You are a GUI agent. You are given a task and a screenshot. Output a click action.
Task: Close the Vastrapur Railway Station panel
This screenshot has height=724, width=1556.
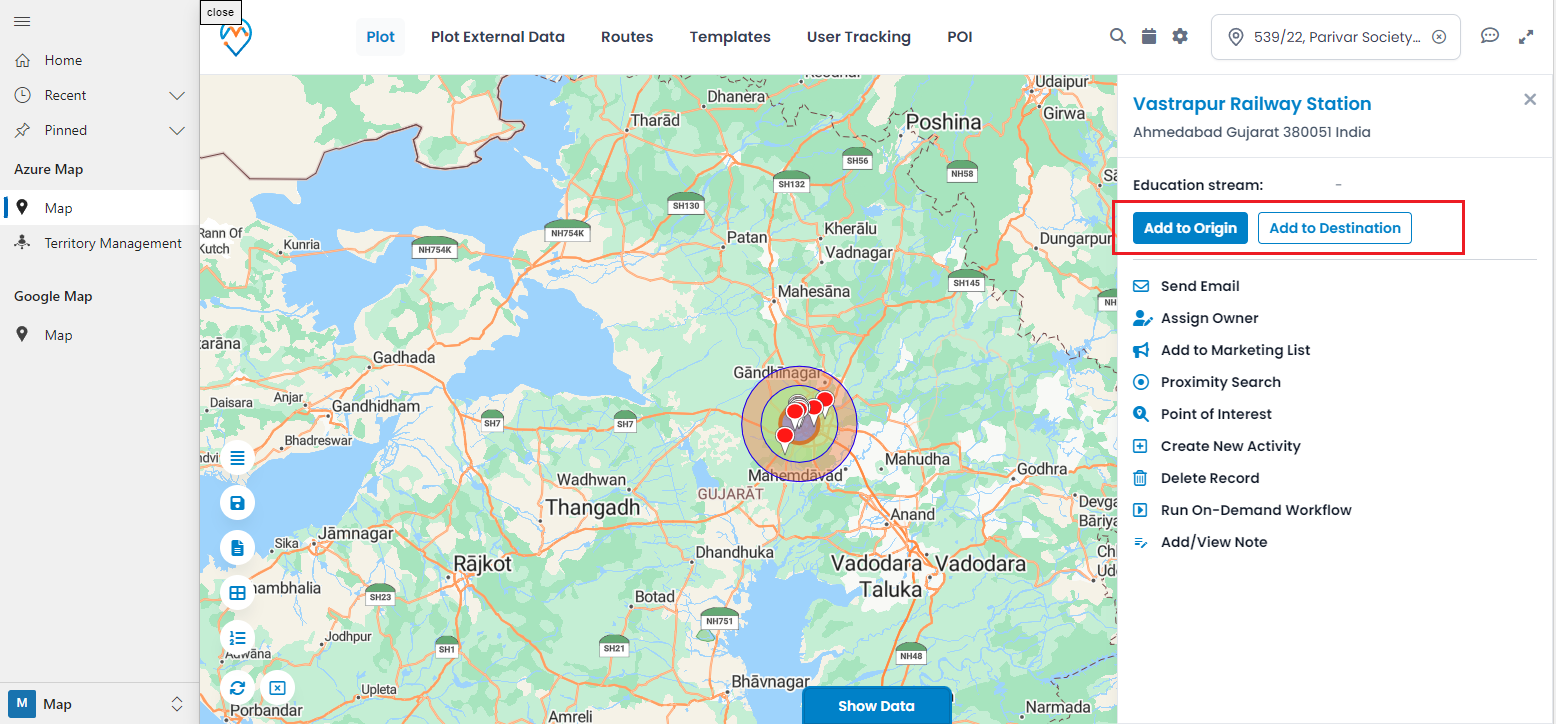click(1530, 99)
